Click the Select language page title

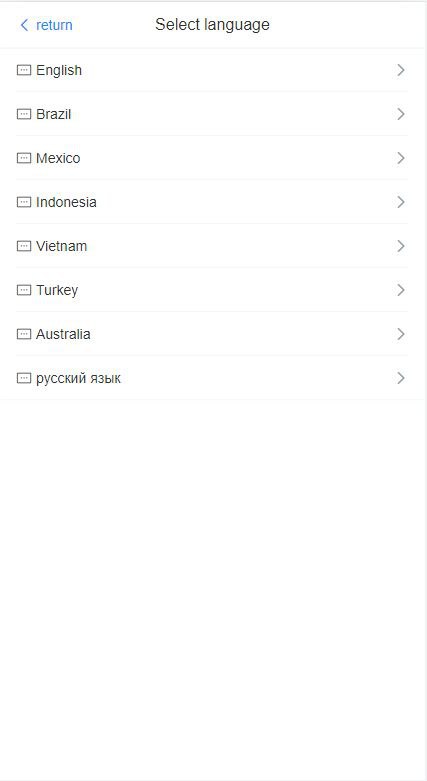(212, 24)
